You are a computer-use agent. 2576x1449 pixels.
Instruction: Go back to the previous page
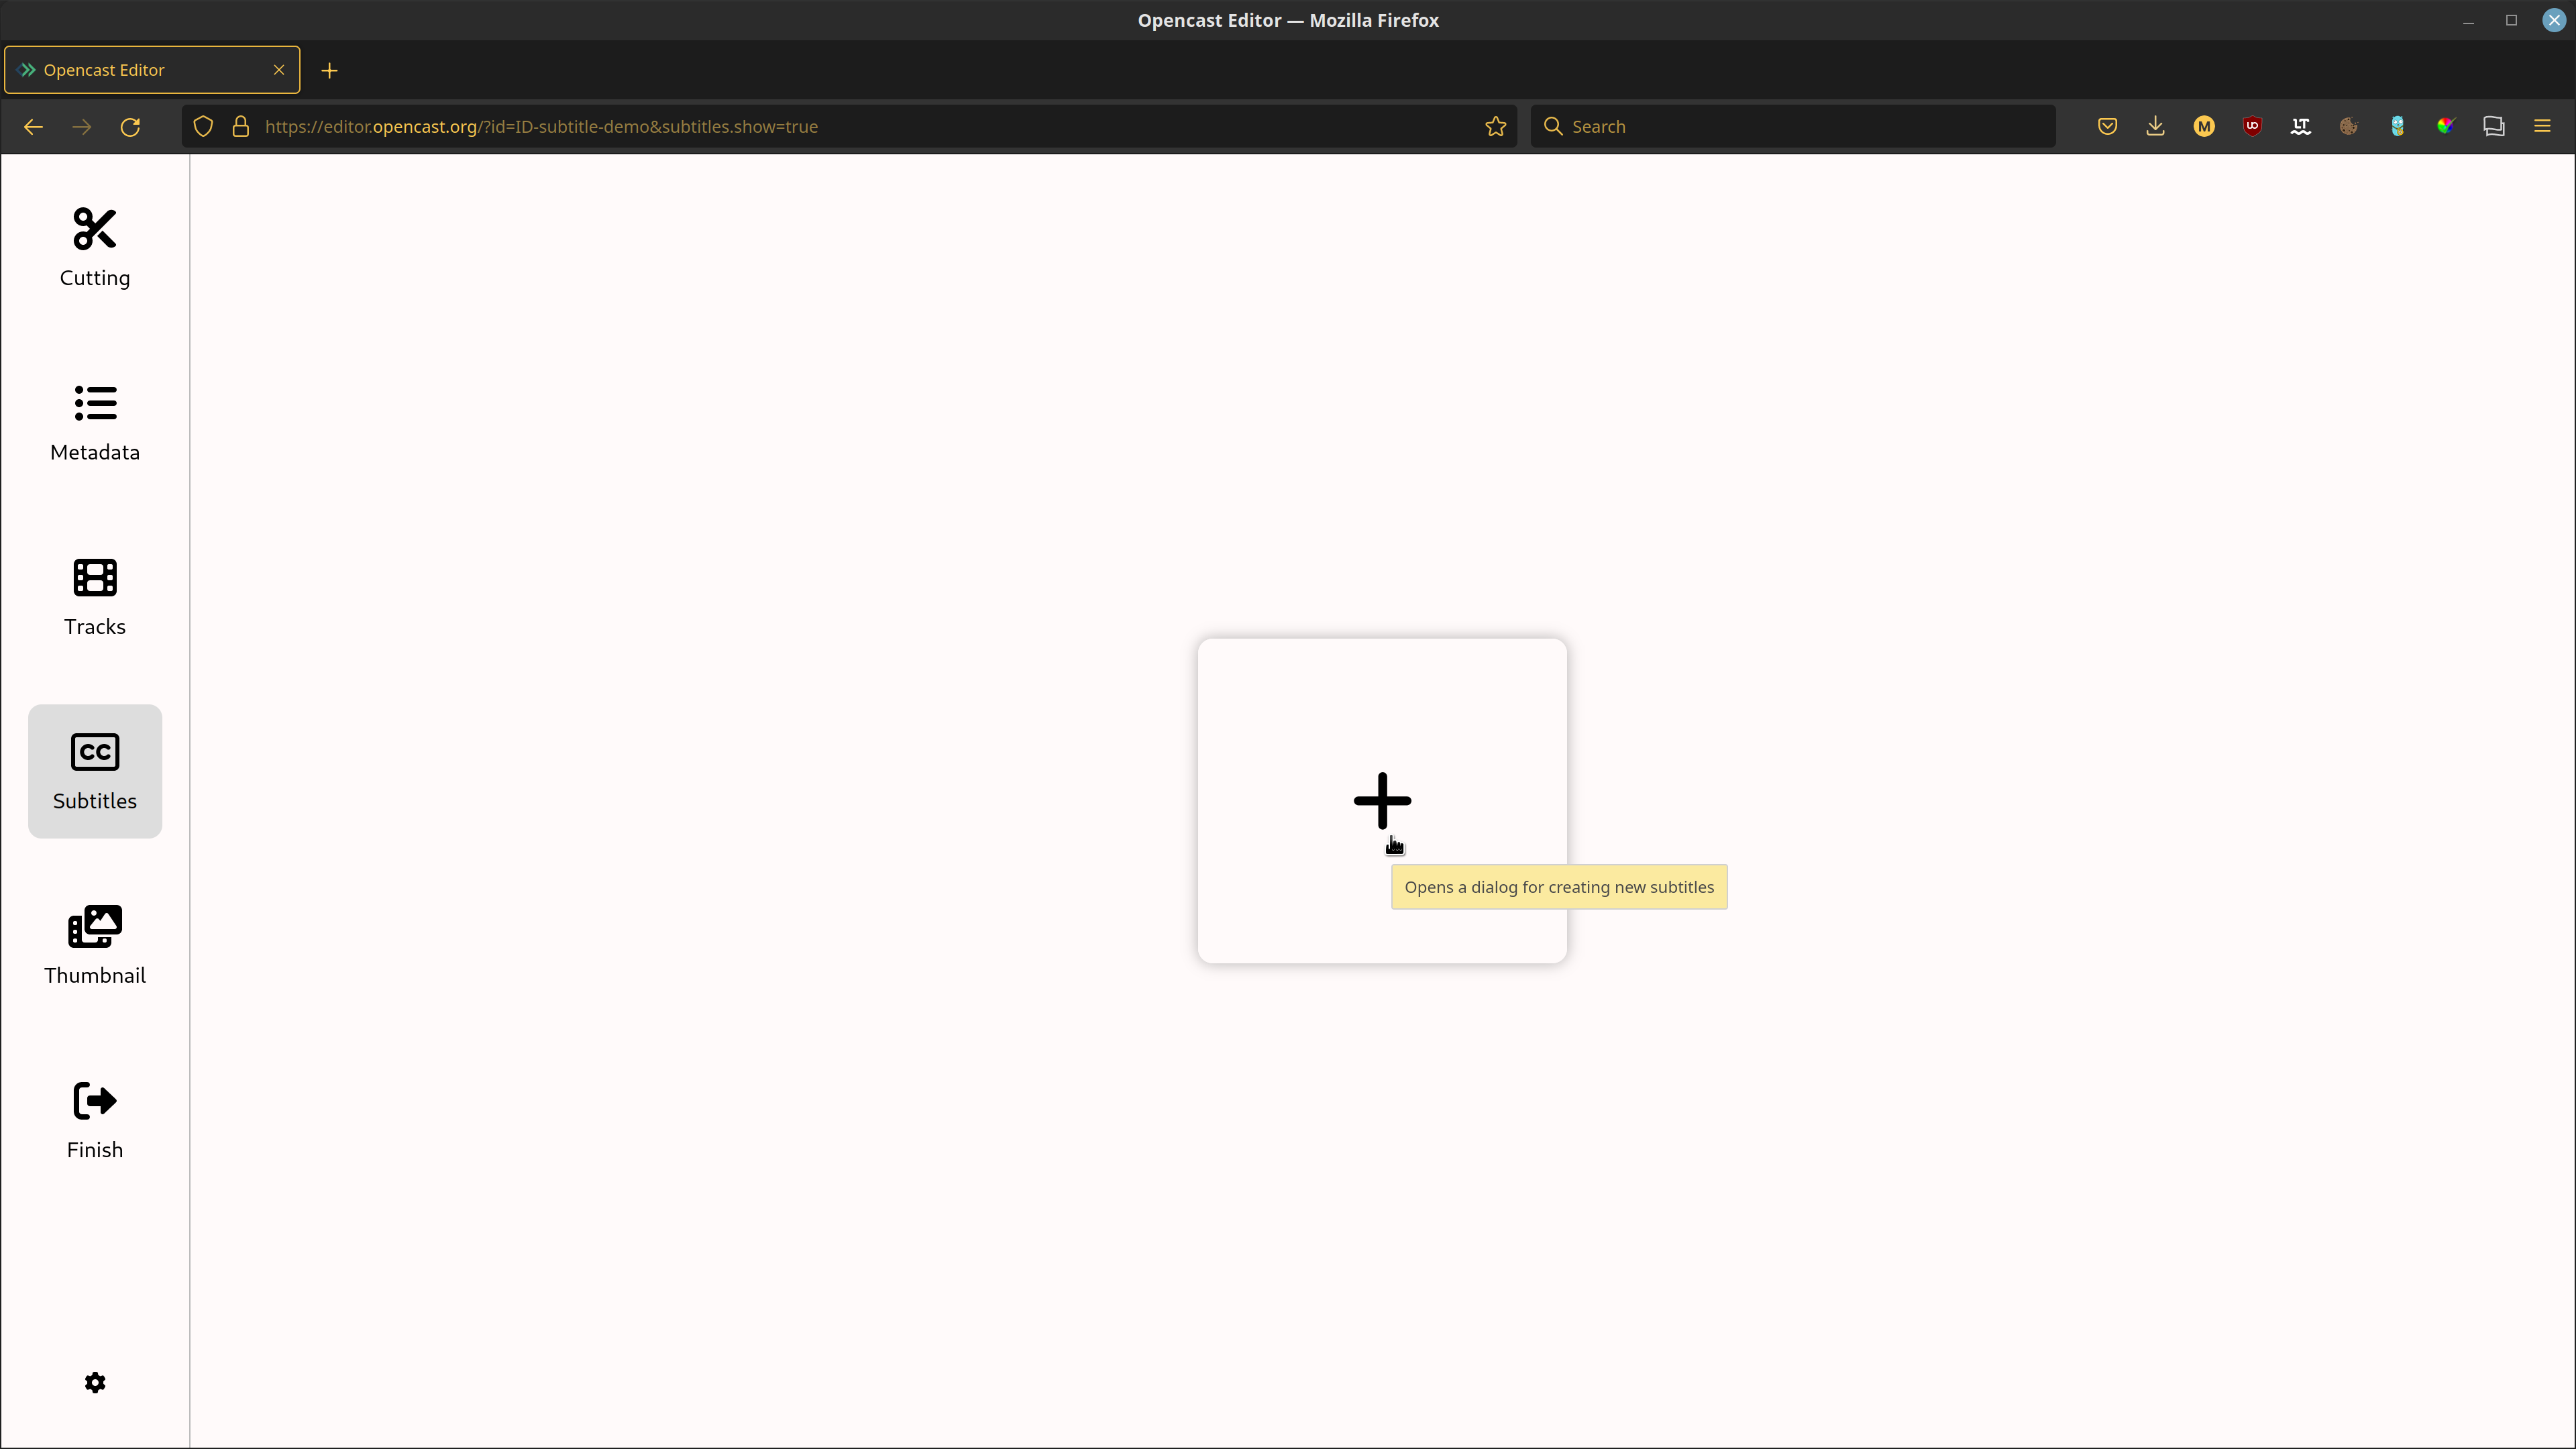click(x=33, y=126)
